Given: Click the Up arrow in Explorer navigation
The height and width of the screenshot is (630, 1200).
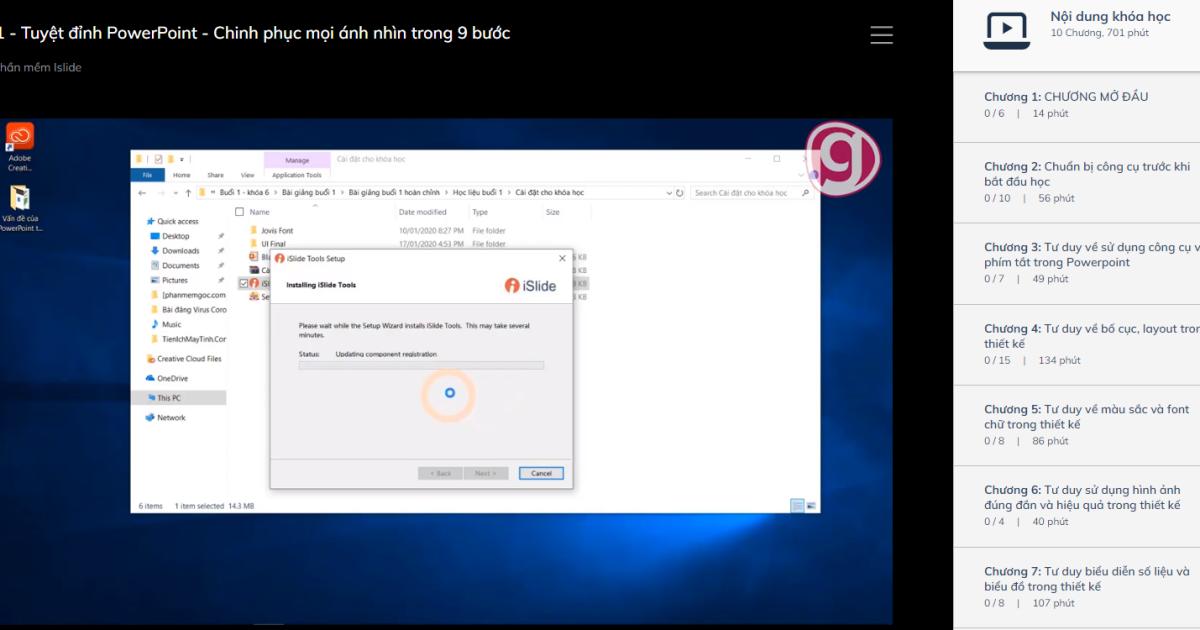Looking at the screenshot, I should tap(188, 192).
